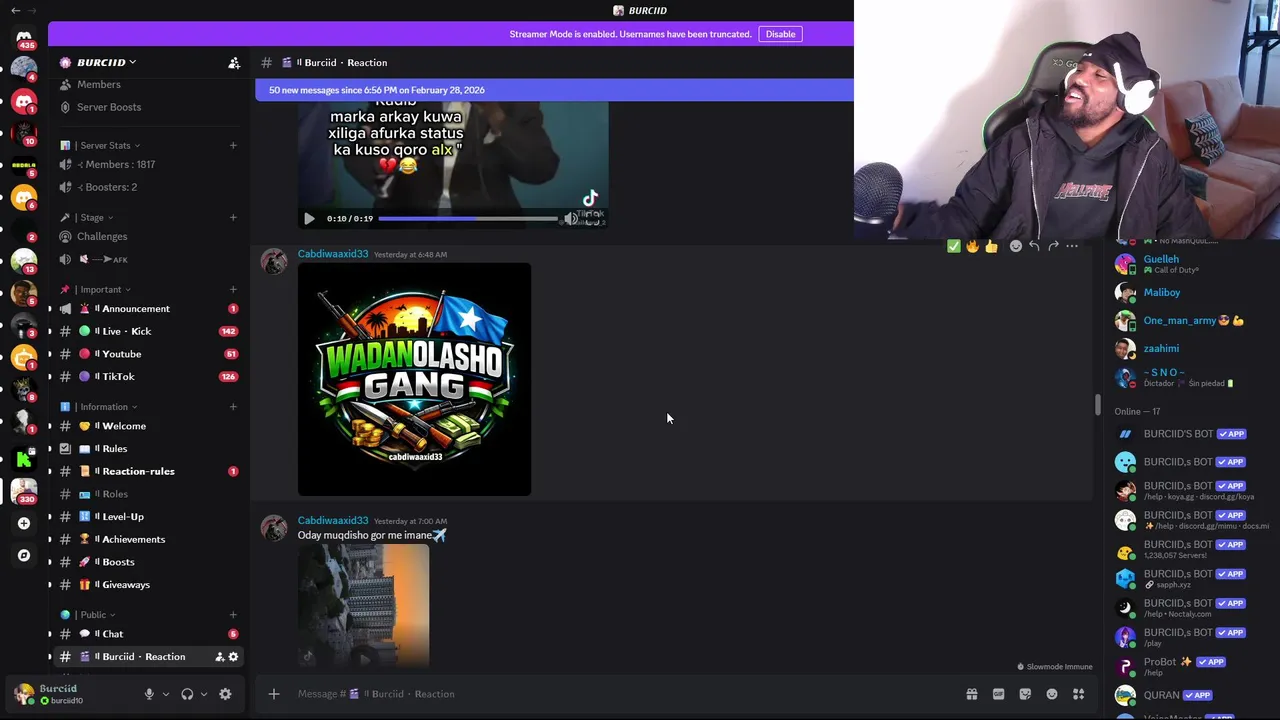Open the add reaction emoji picker

[1015, 246]
